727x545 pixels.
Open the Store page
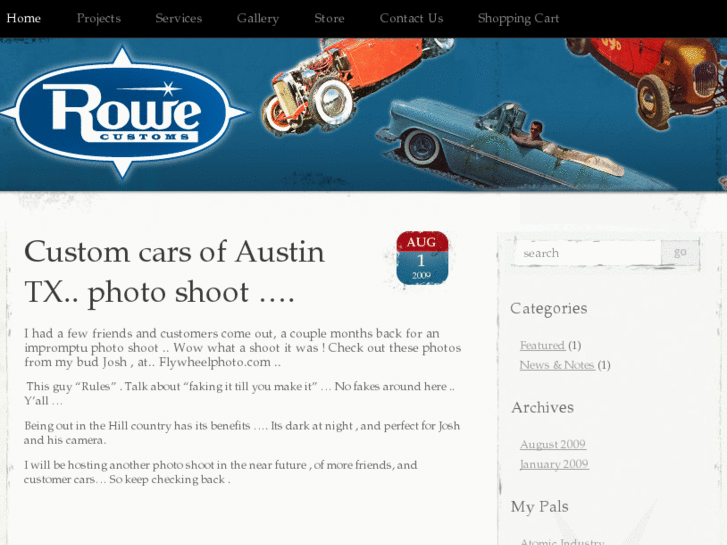(x=329, y=18)
